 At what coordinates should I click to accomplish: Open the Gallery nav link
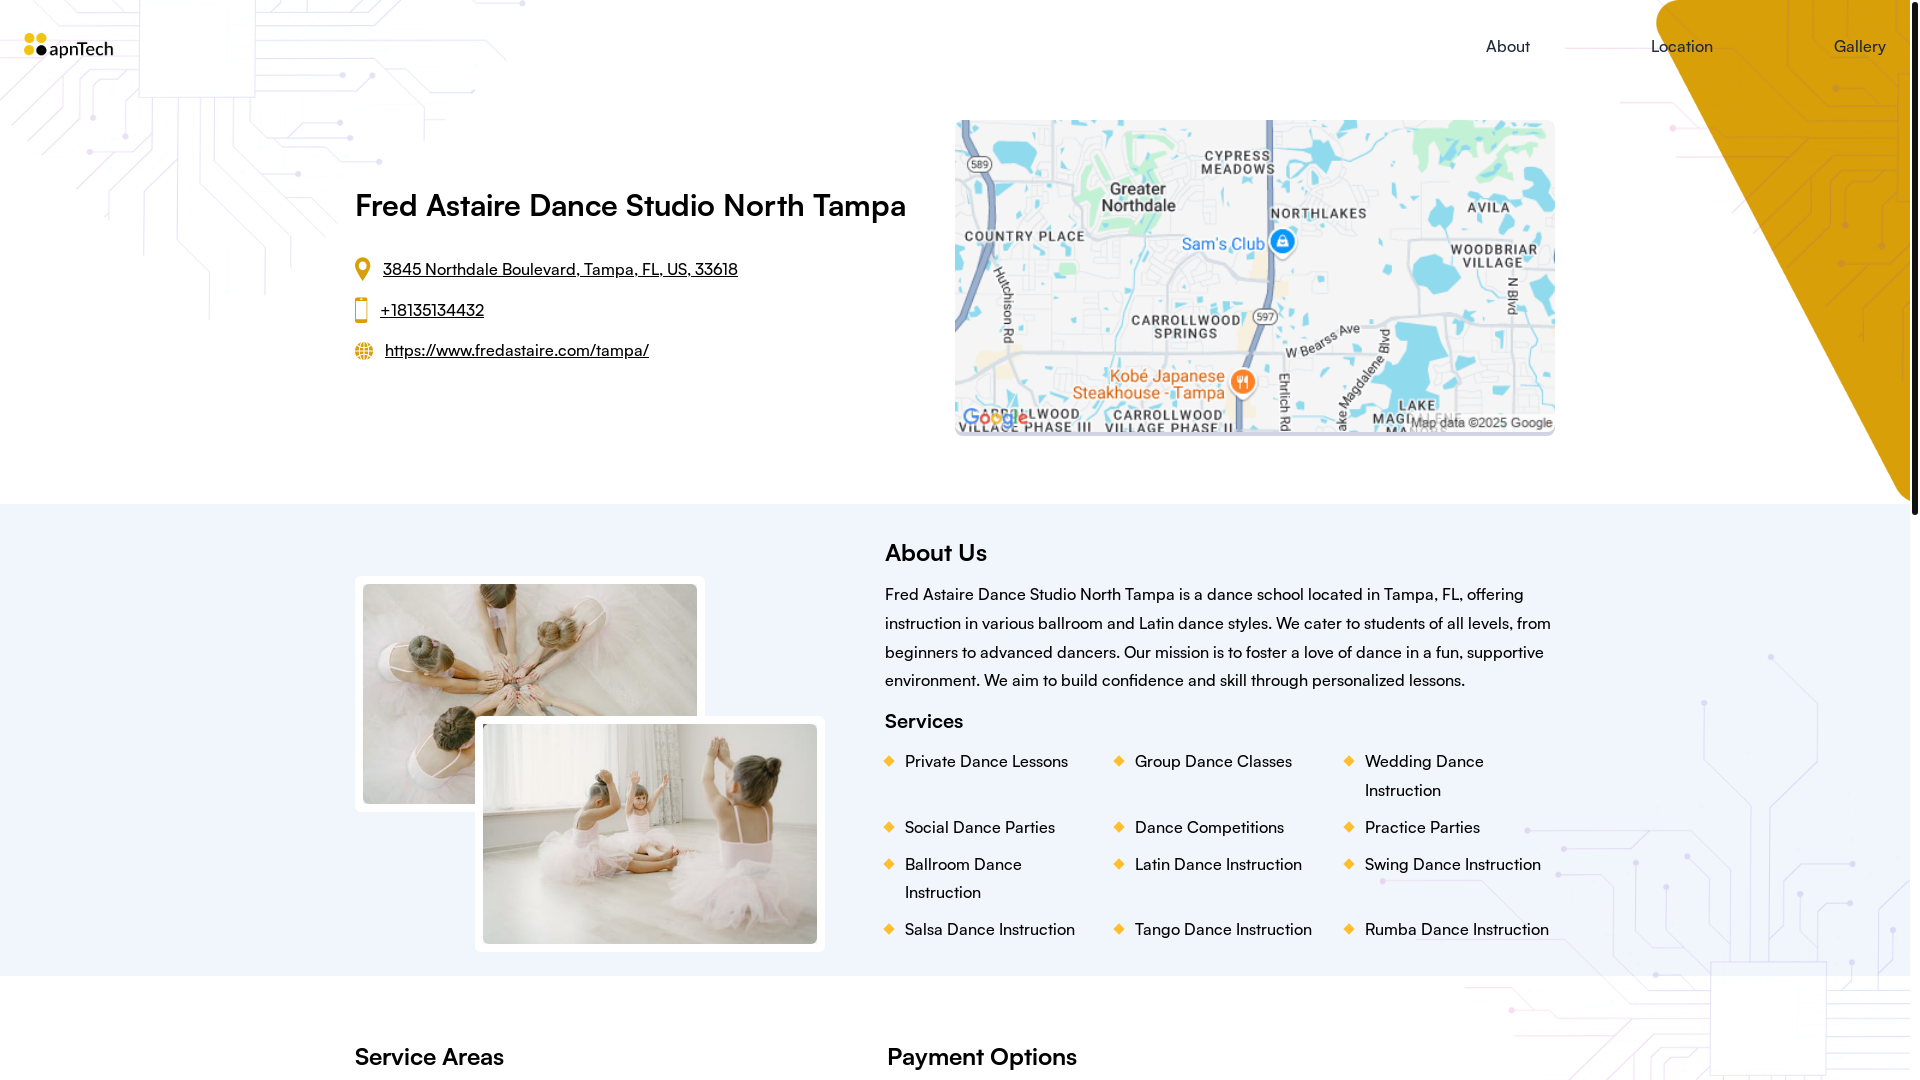[1859, 46]
